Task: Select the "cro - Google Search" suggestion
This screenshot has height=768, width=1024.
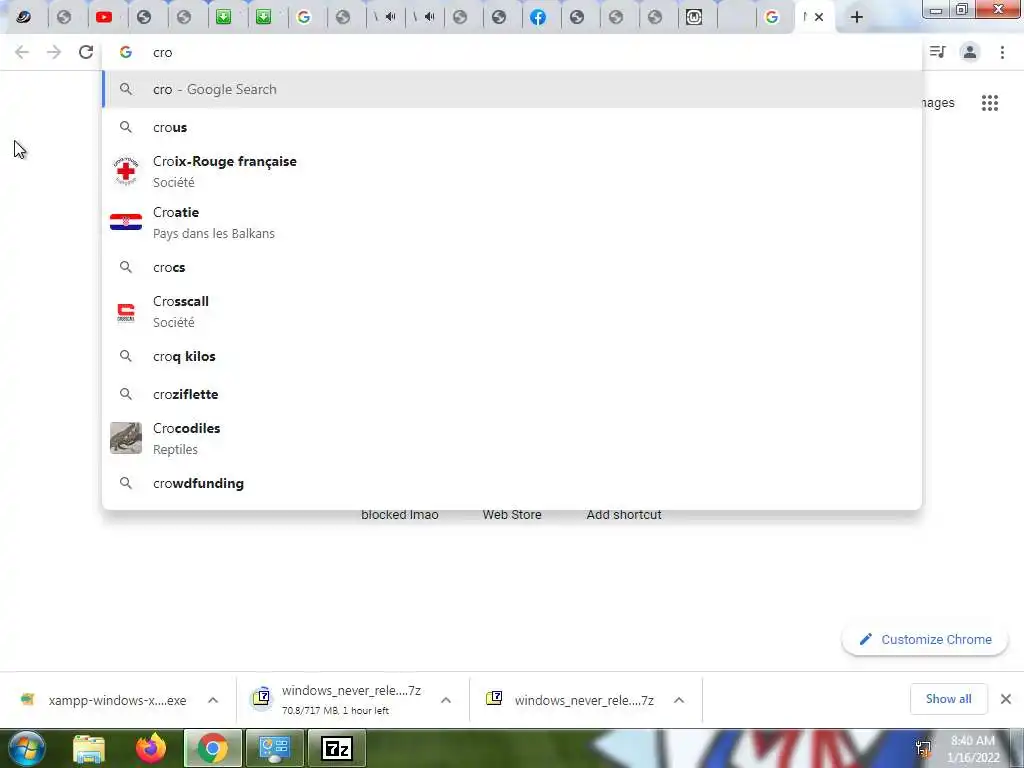Action: [513, 89]
